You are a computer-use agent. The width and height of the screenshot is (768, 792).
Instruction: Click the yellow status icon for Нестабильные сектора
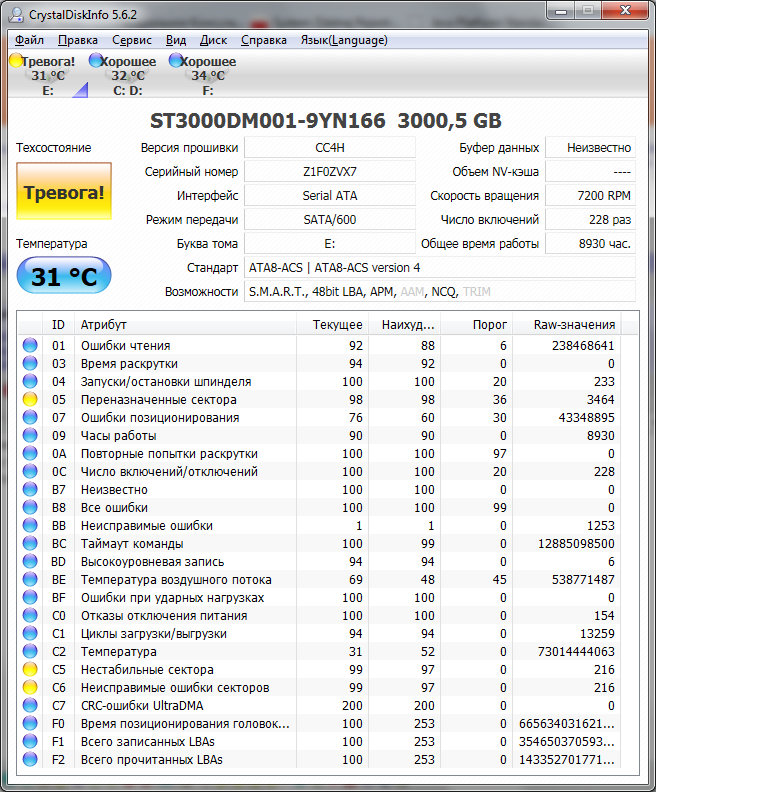tap(30, 670)
